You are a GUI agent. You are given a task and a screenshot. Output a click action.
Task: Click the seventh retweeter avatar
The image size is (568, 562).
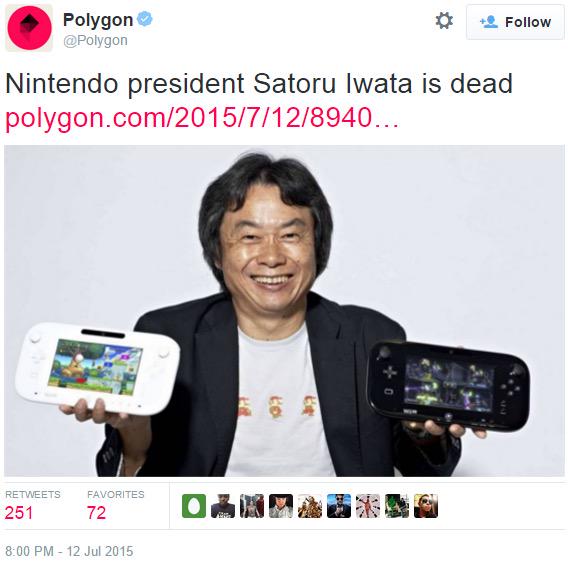pos(368,506)
